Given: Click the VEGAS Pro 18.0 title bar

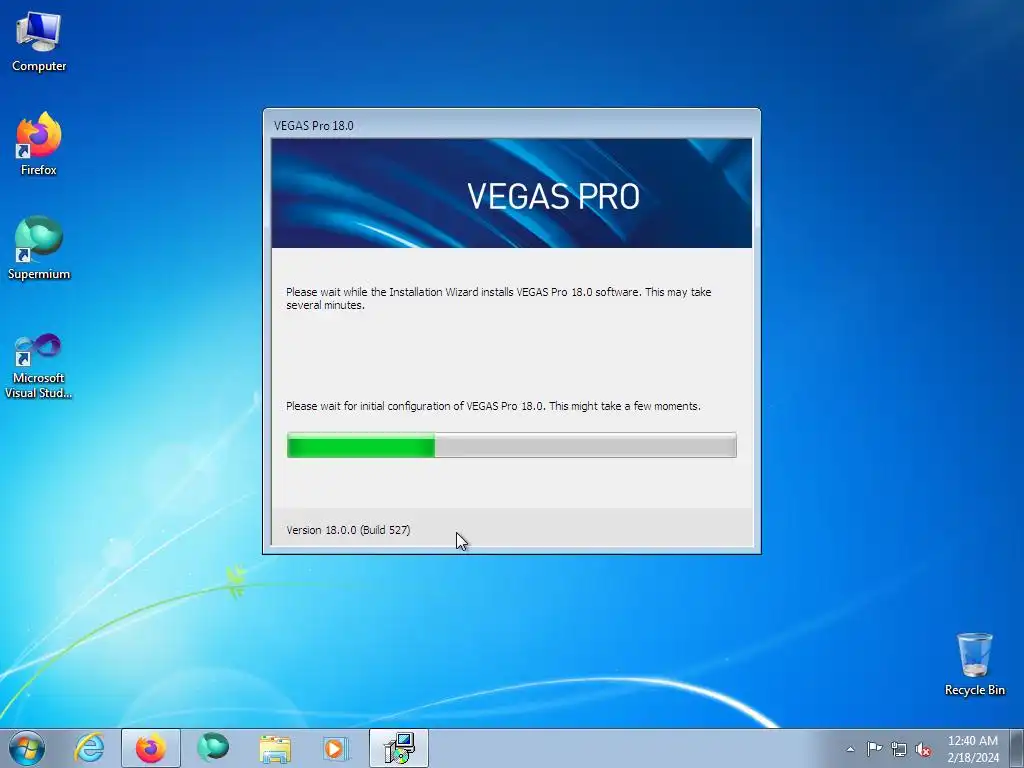Looking at the screenshot, I should click(511, 125).
